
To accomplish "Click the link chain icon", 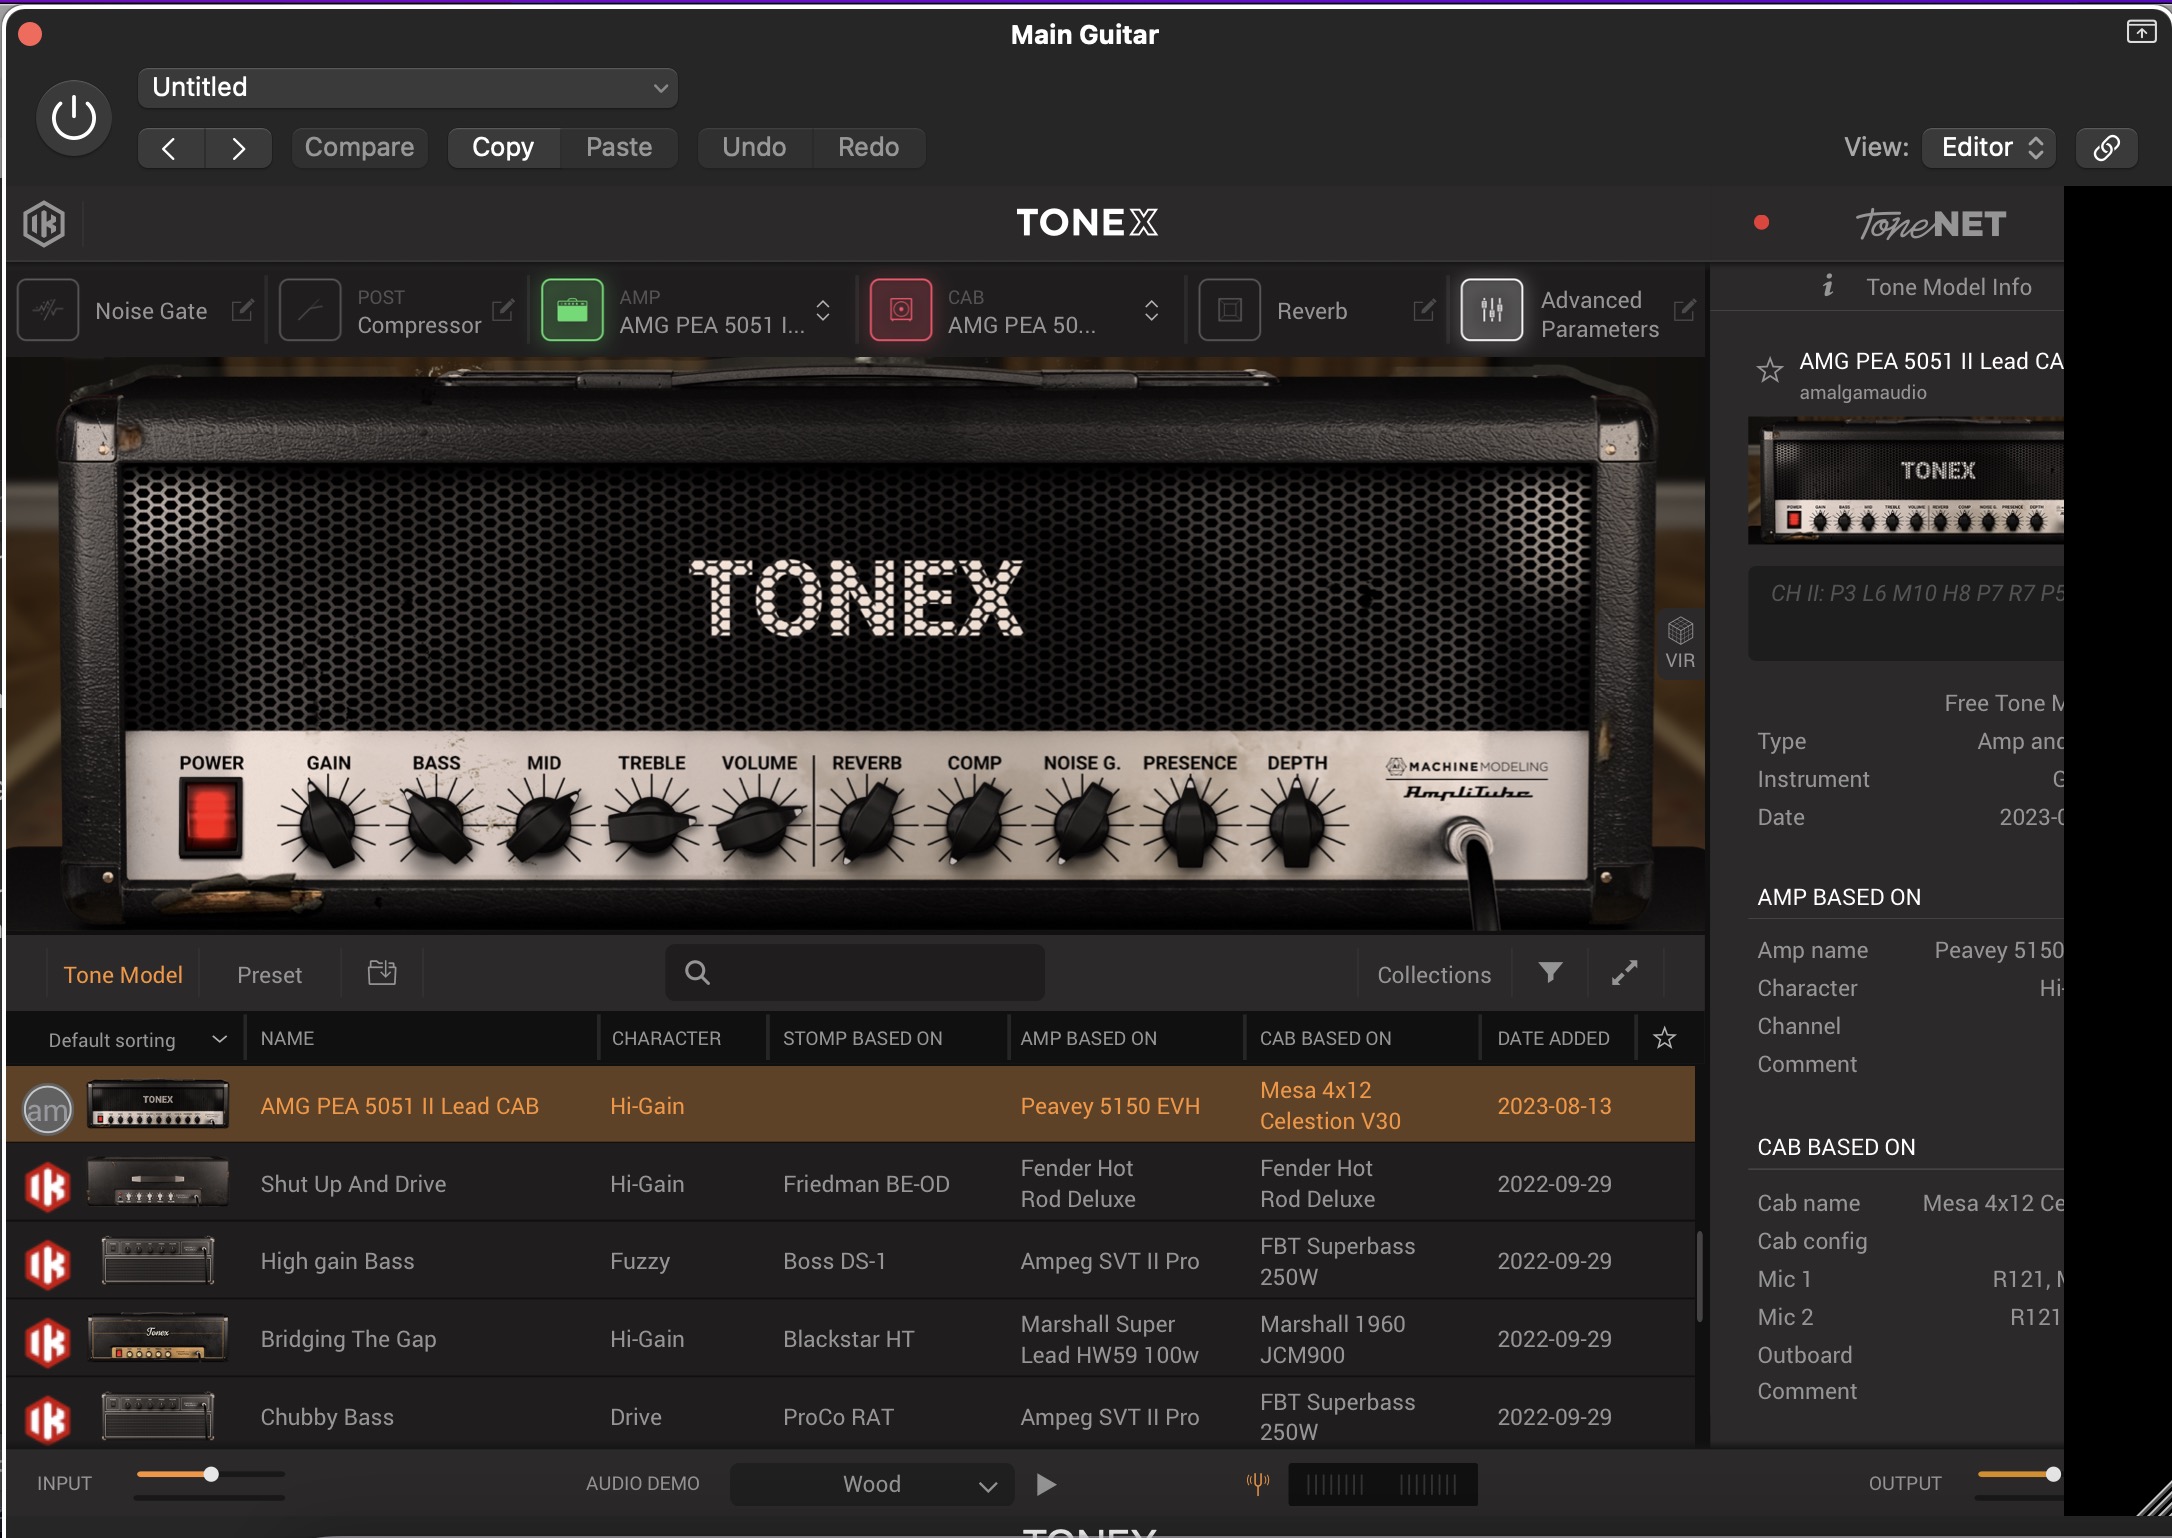I will point(2106,148).
